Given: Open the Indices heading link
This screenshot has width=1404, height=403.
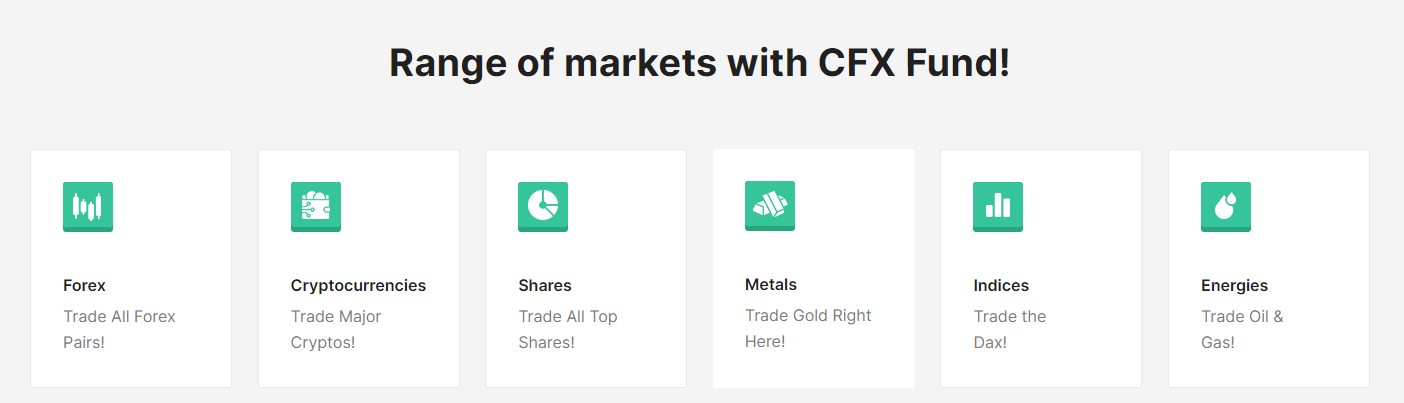Looking at the screenshot, I should pyautogui.click(x=1001, y=285).
